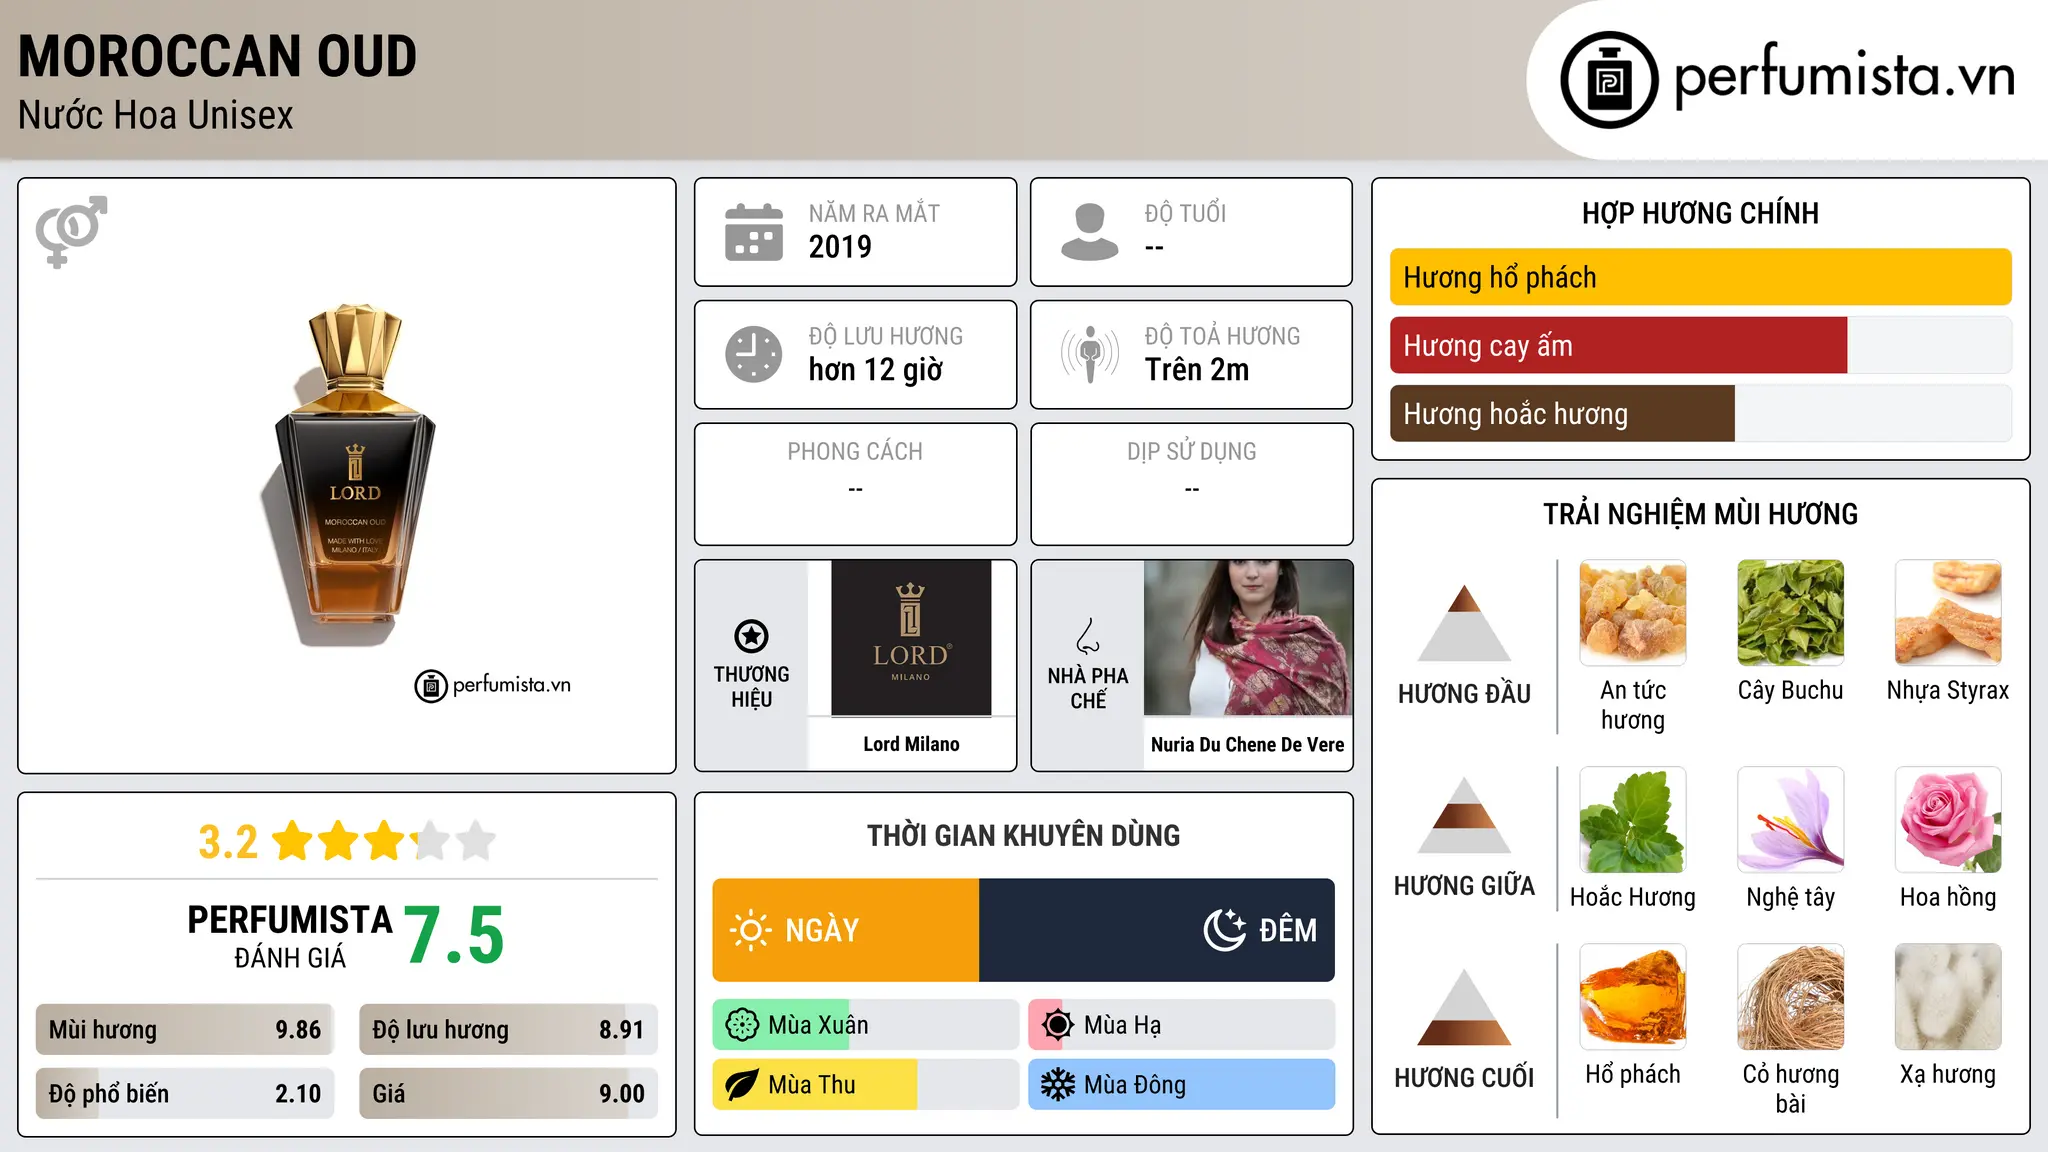Click the snowflake icon for Mùa Đông
This screenshot has width=2048, height=1152.
click(1057, 1085)
